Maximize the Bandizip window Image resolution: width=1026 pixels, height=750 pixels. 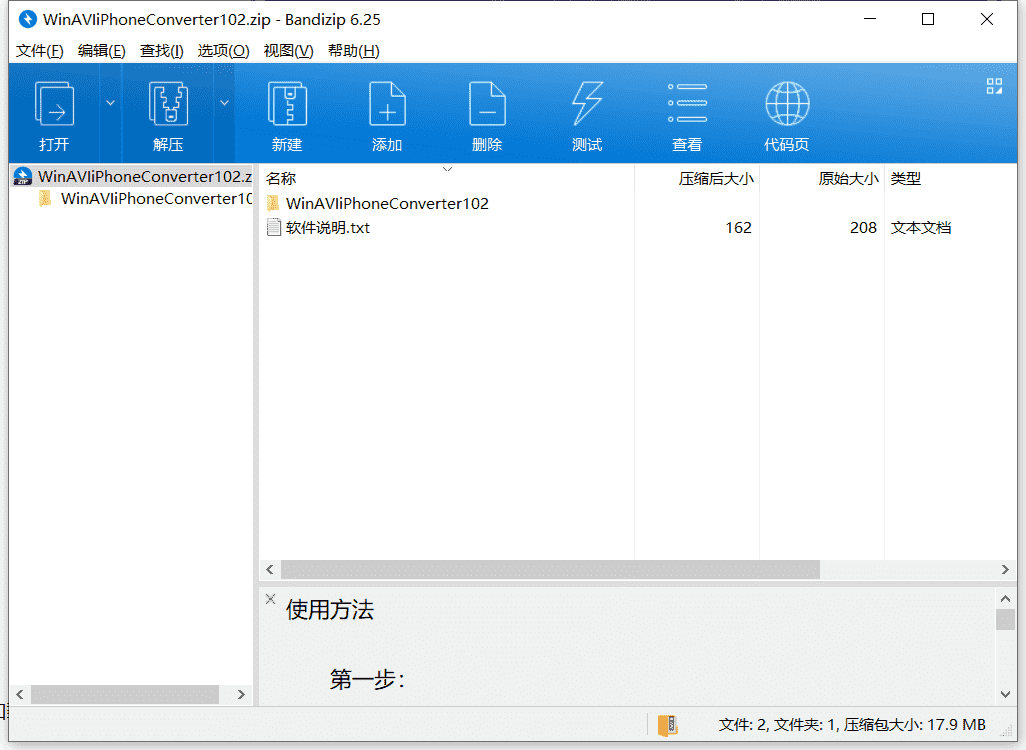coord(928,19)
